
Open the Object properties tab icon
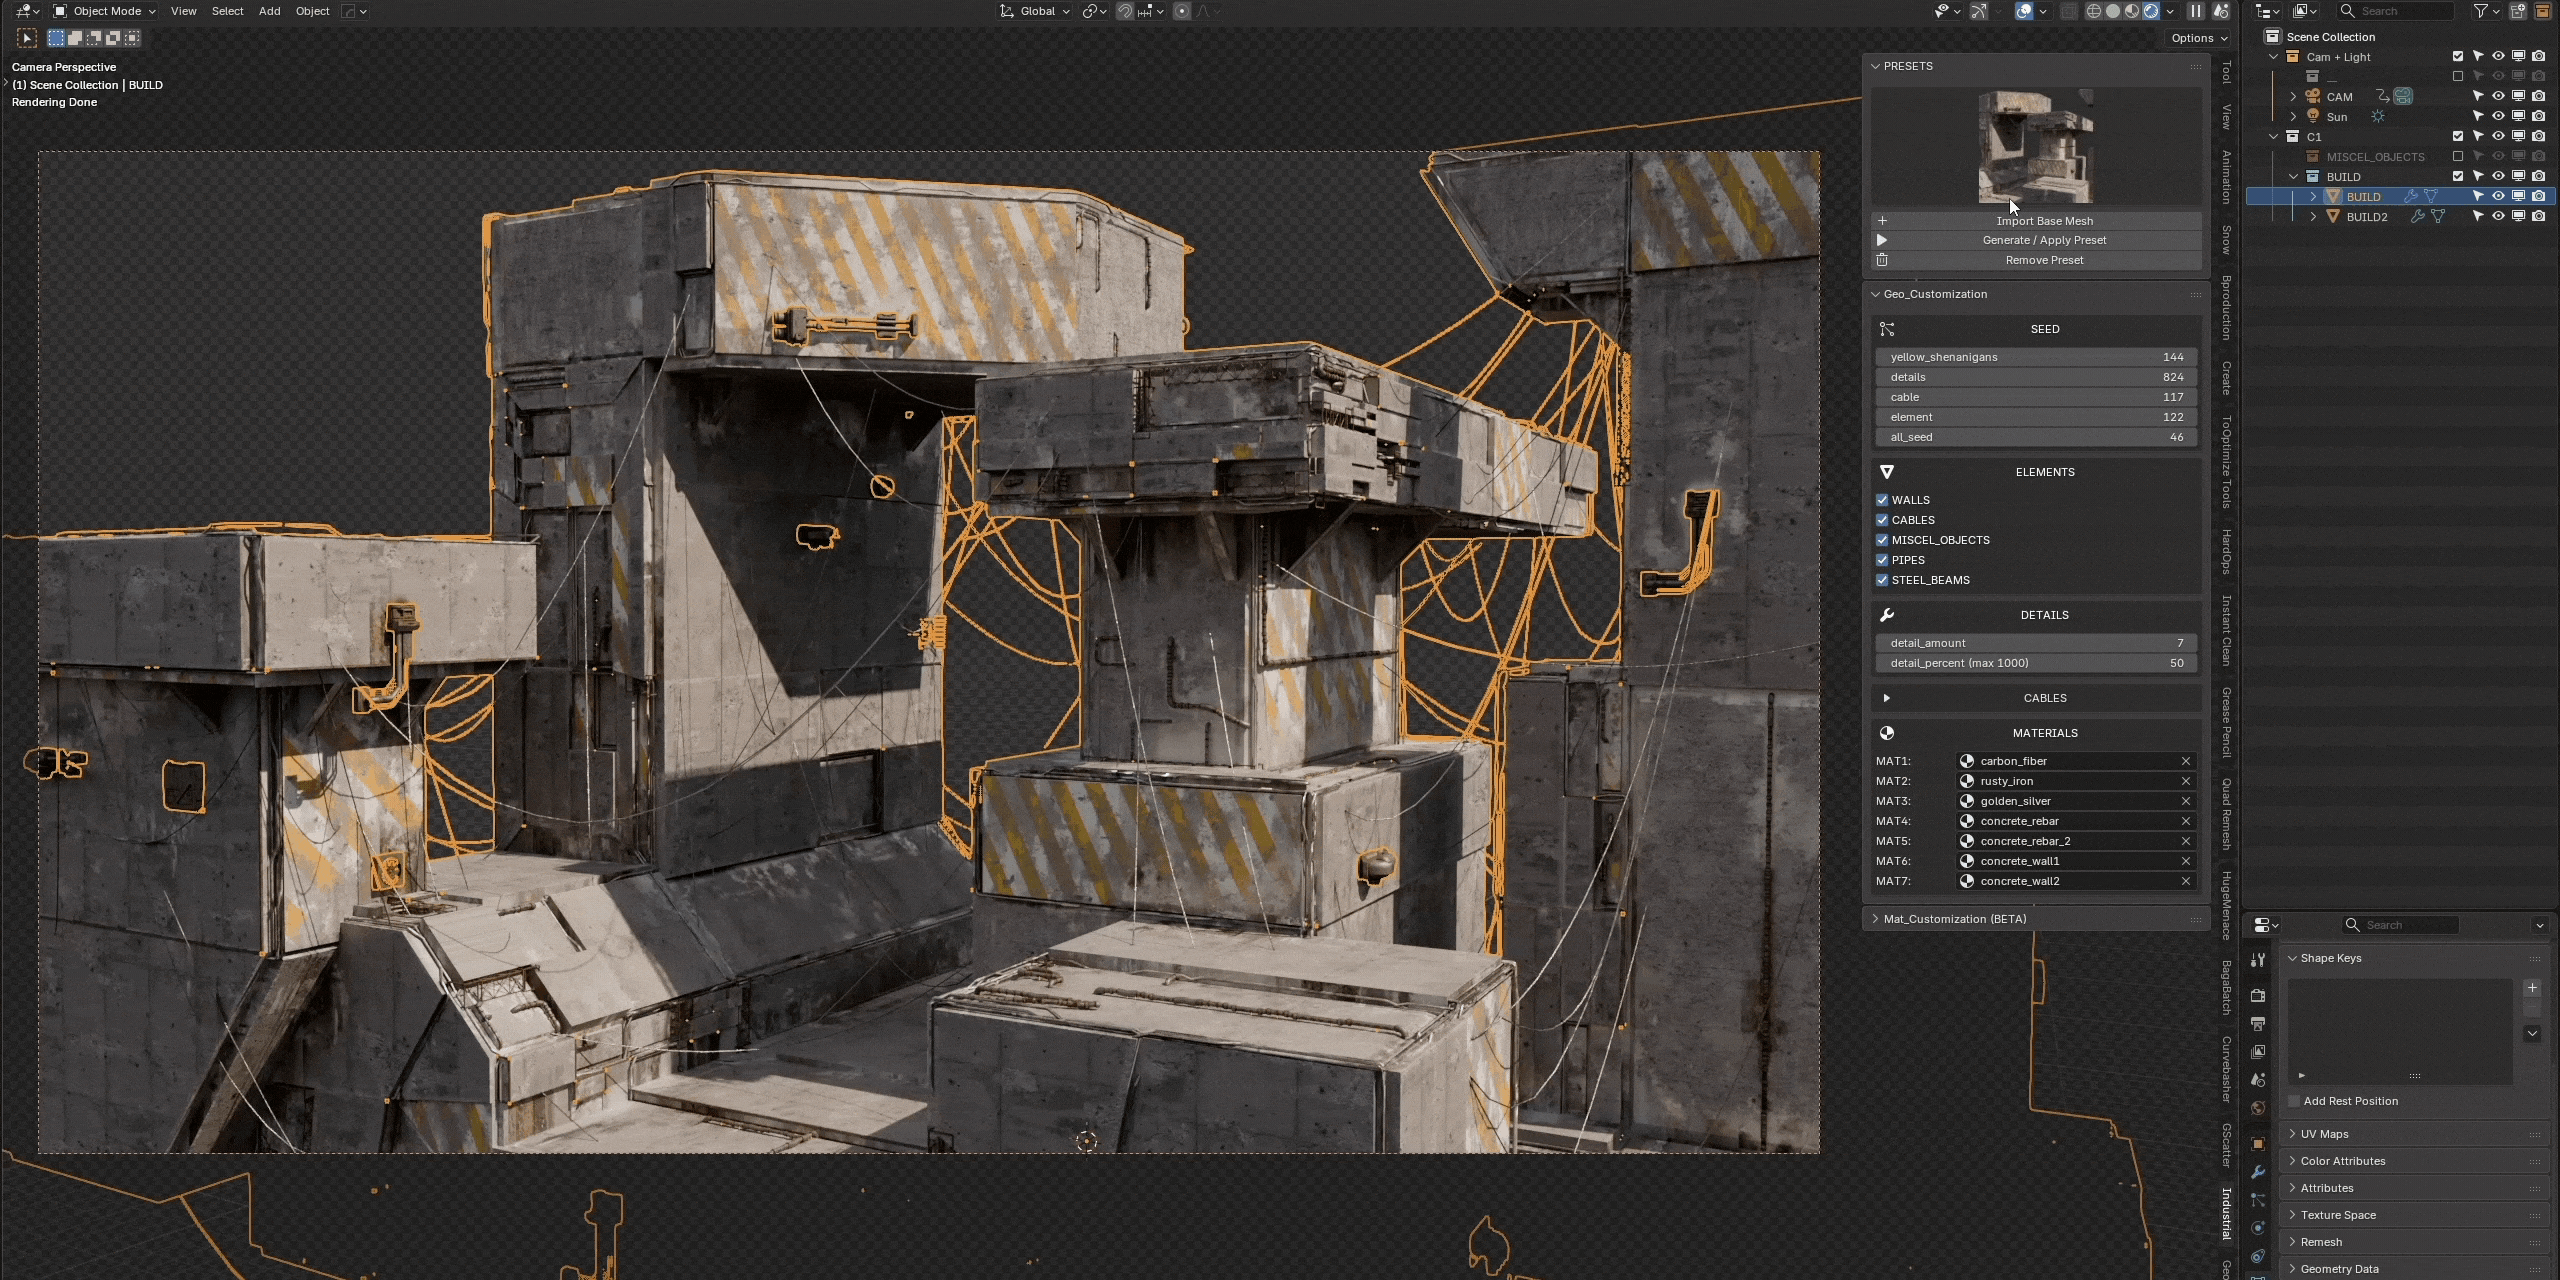(2258, 1143)
